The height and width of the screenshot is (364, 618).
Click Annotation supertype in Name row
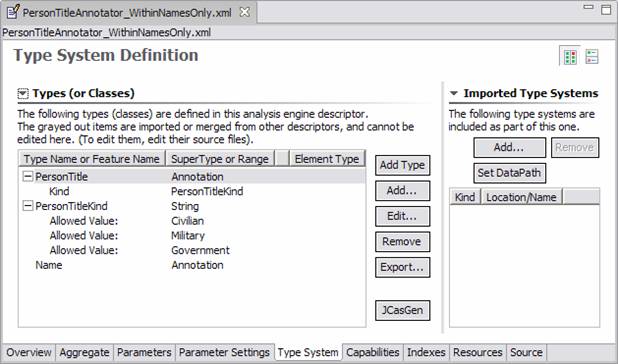[x=197, y=265]
